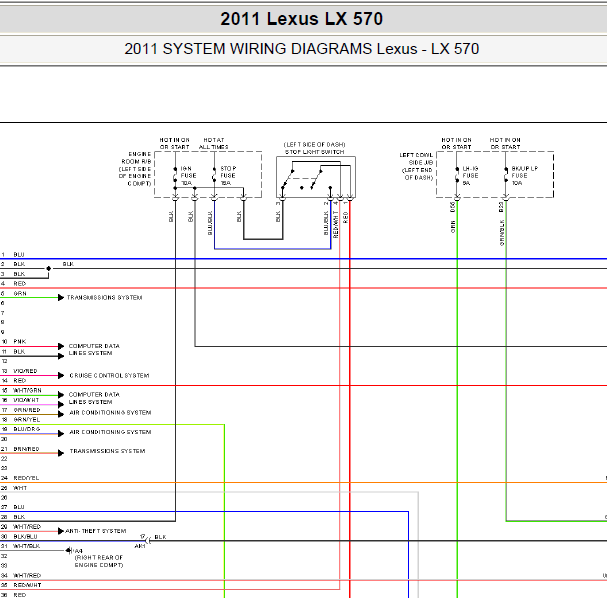Click the 'AK1' connector label
Image resolution: width=607 pixels, height=598 pixels.
tap(140, 546)
